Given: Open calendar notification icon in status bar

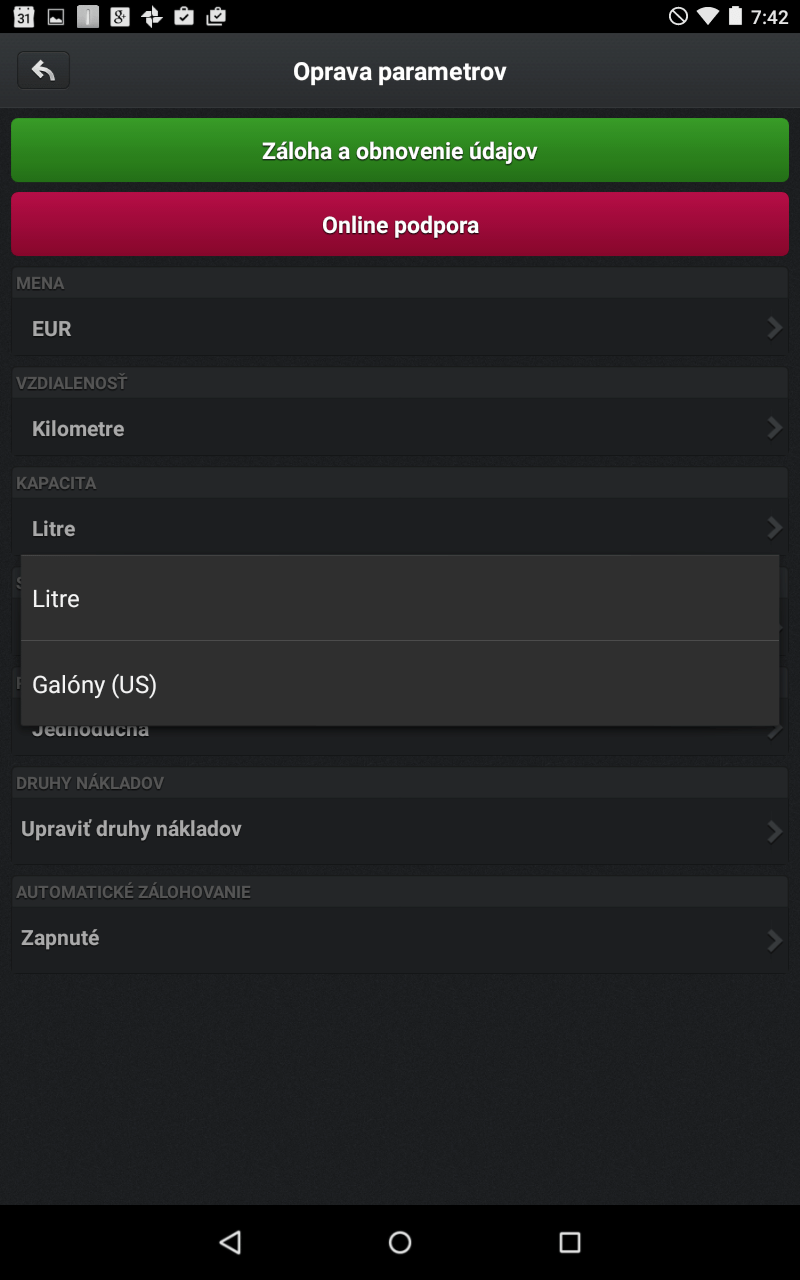Looking at the screenshot, I should pos(24,16).
